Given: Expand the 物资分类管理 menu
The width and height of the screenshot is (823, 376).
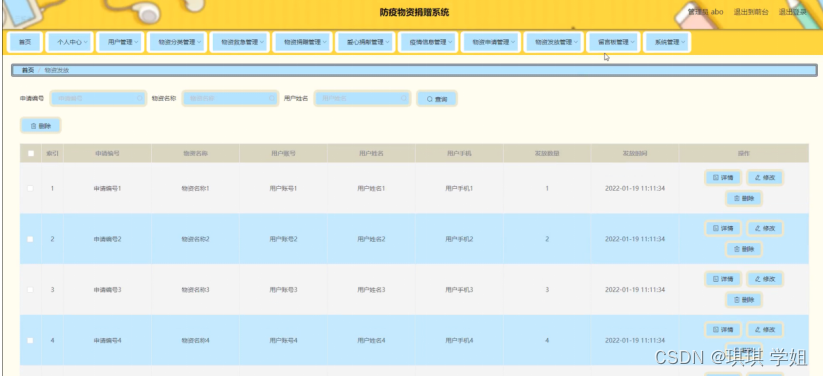Looking at the screenshot, I should point(176,43).
